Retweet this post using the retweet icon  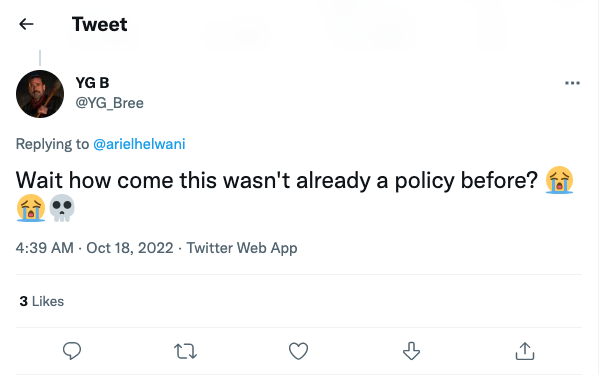tap(186, 351)
